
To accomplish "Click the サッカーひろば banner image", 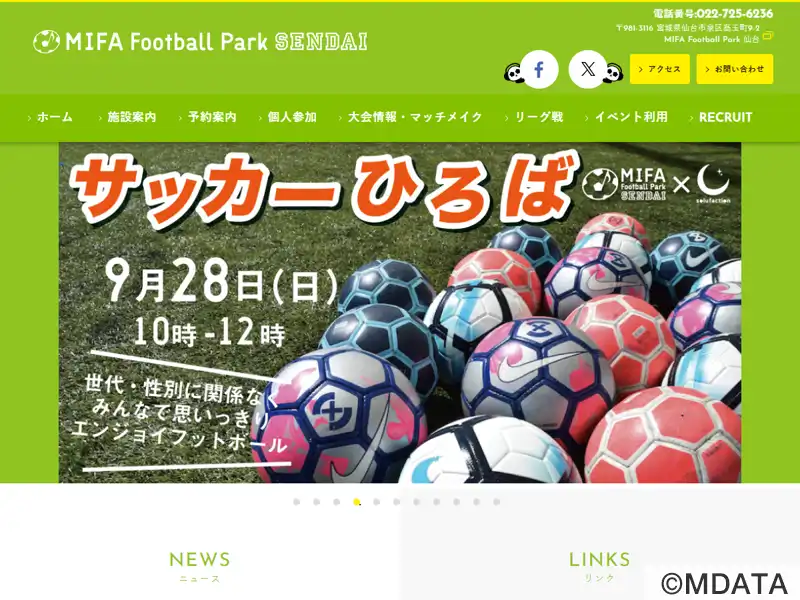I will point(400,313).
